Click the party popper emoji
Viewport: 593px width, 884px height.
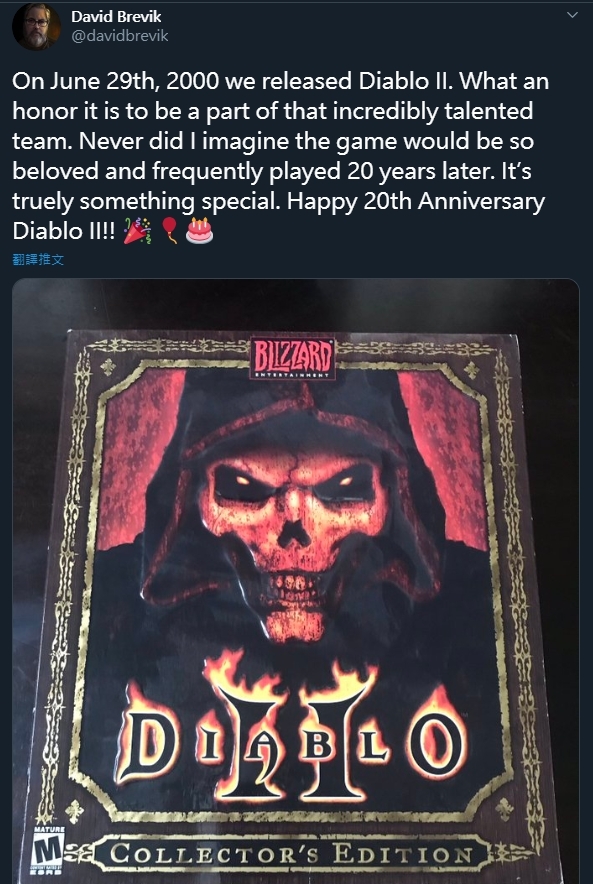point(137,231)
